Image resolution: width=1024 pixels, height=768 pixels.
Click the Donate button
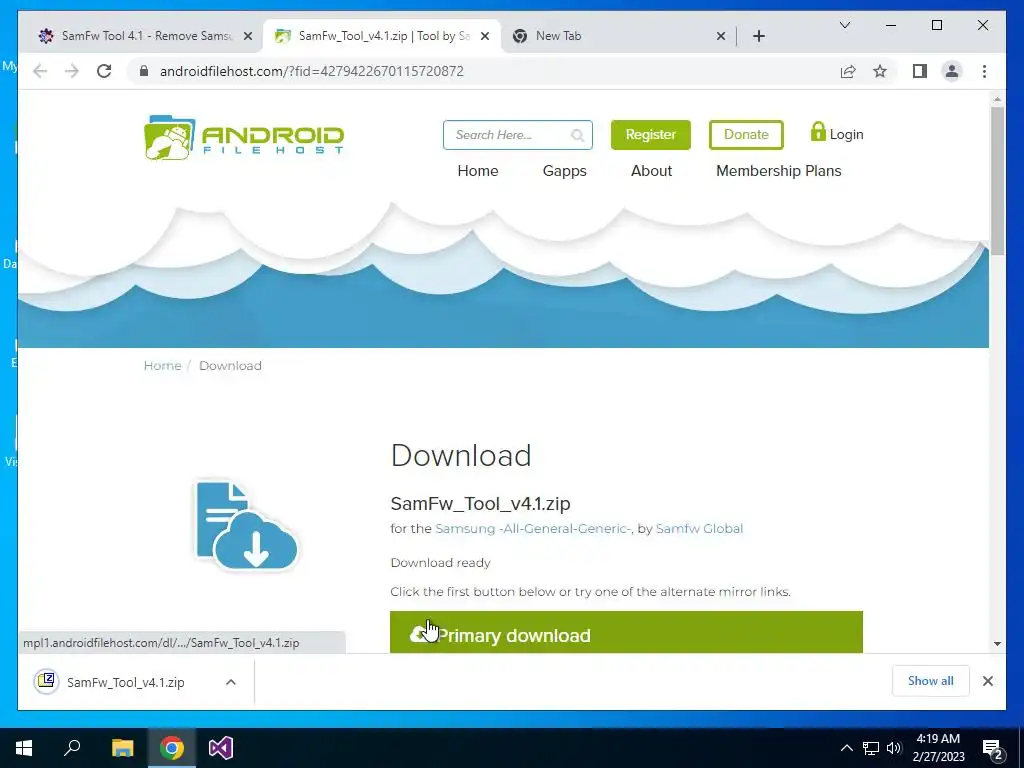[x=746, y=135]
